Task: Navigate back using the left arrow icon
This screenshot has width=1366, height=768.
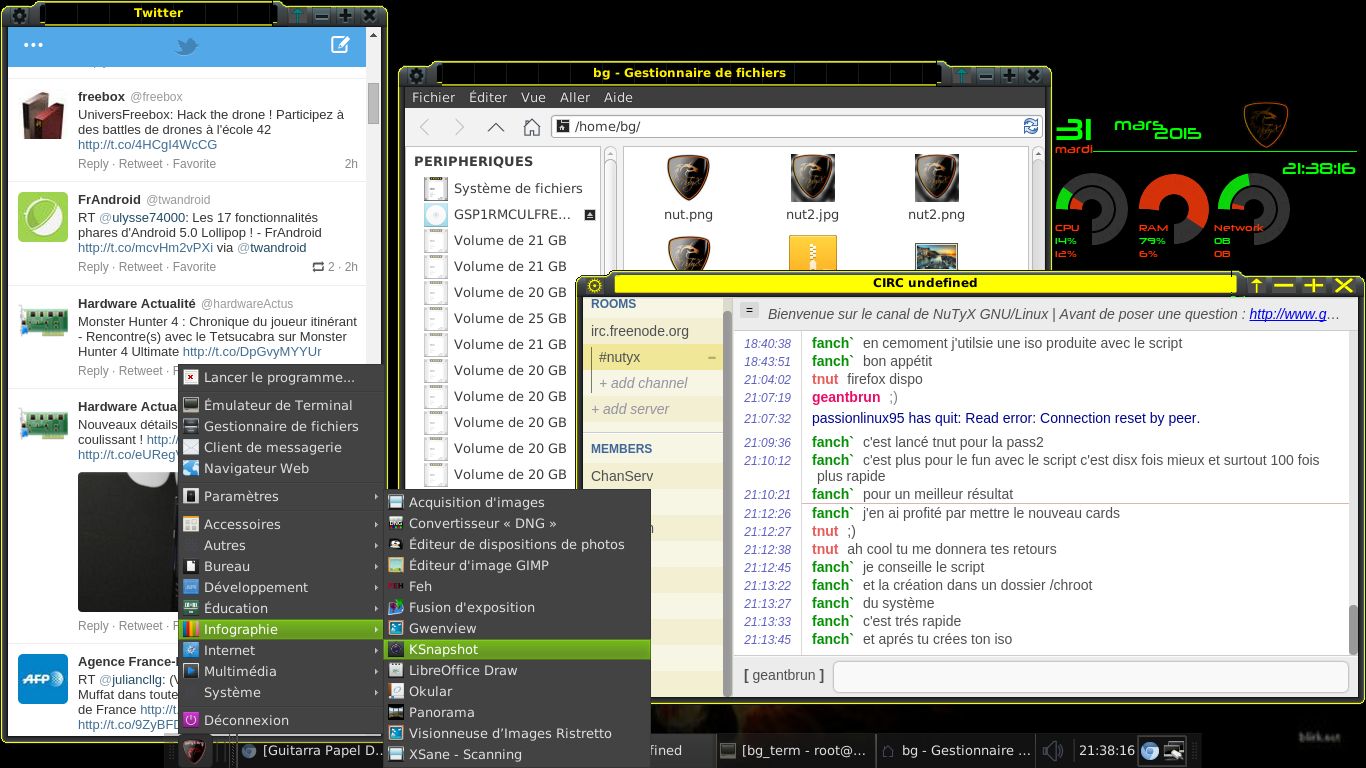Action: click(x=424, y=126)
